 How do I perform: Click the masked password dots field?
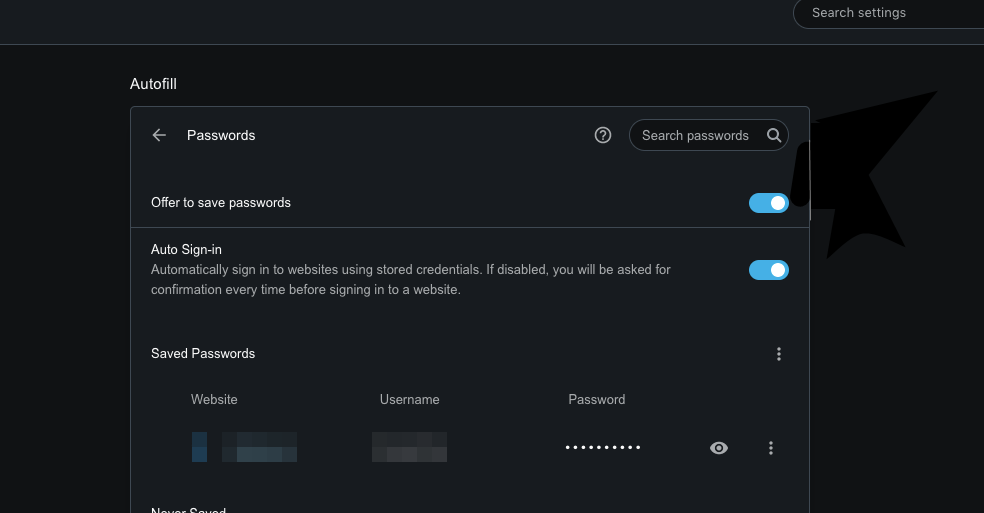coord(602,448)
